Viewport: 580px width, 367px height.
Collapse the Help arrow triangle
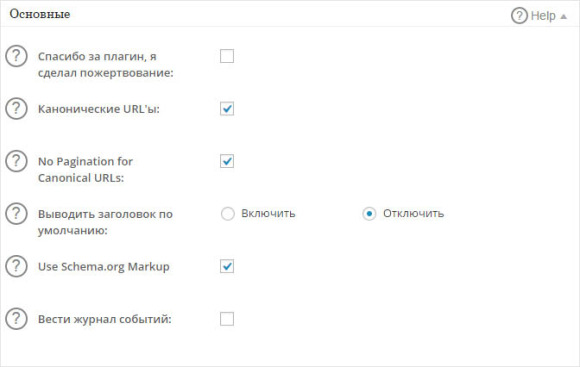[564, 16]
